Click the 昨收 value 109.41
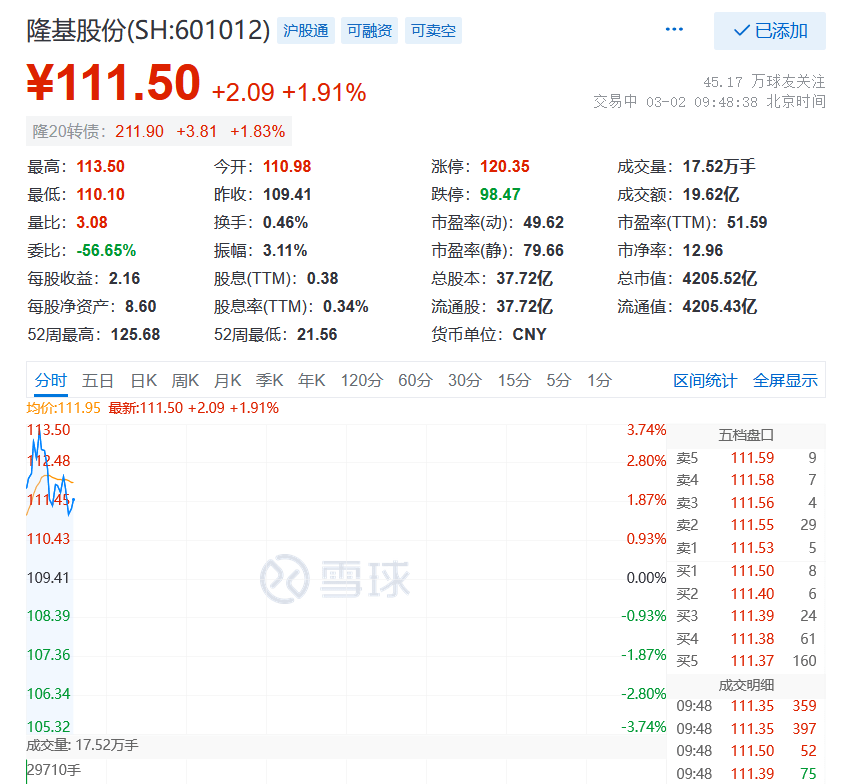854x784 pixels. pyautogui.click(x=287, y=195)
